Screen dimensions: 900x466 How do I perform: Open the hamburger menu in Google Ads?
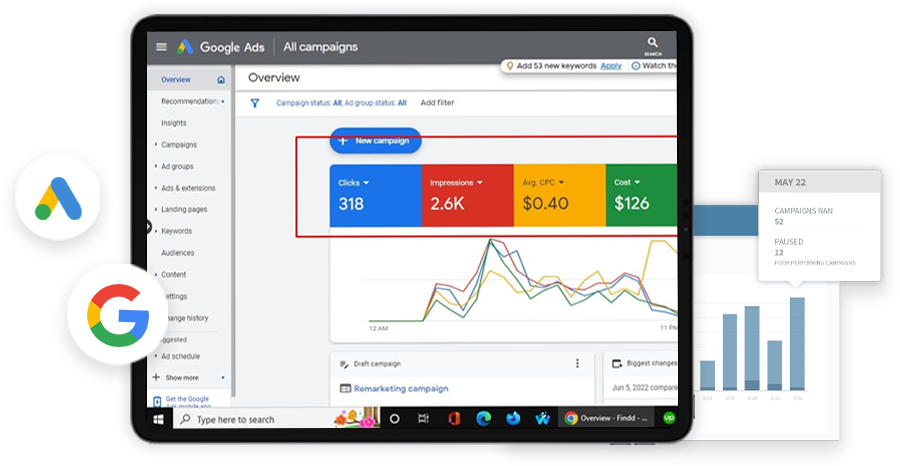[x=161, y=47]
